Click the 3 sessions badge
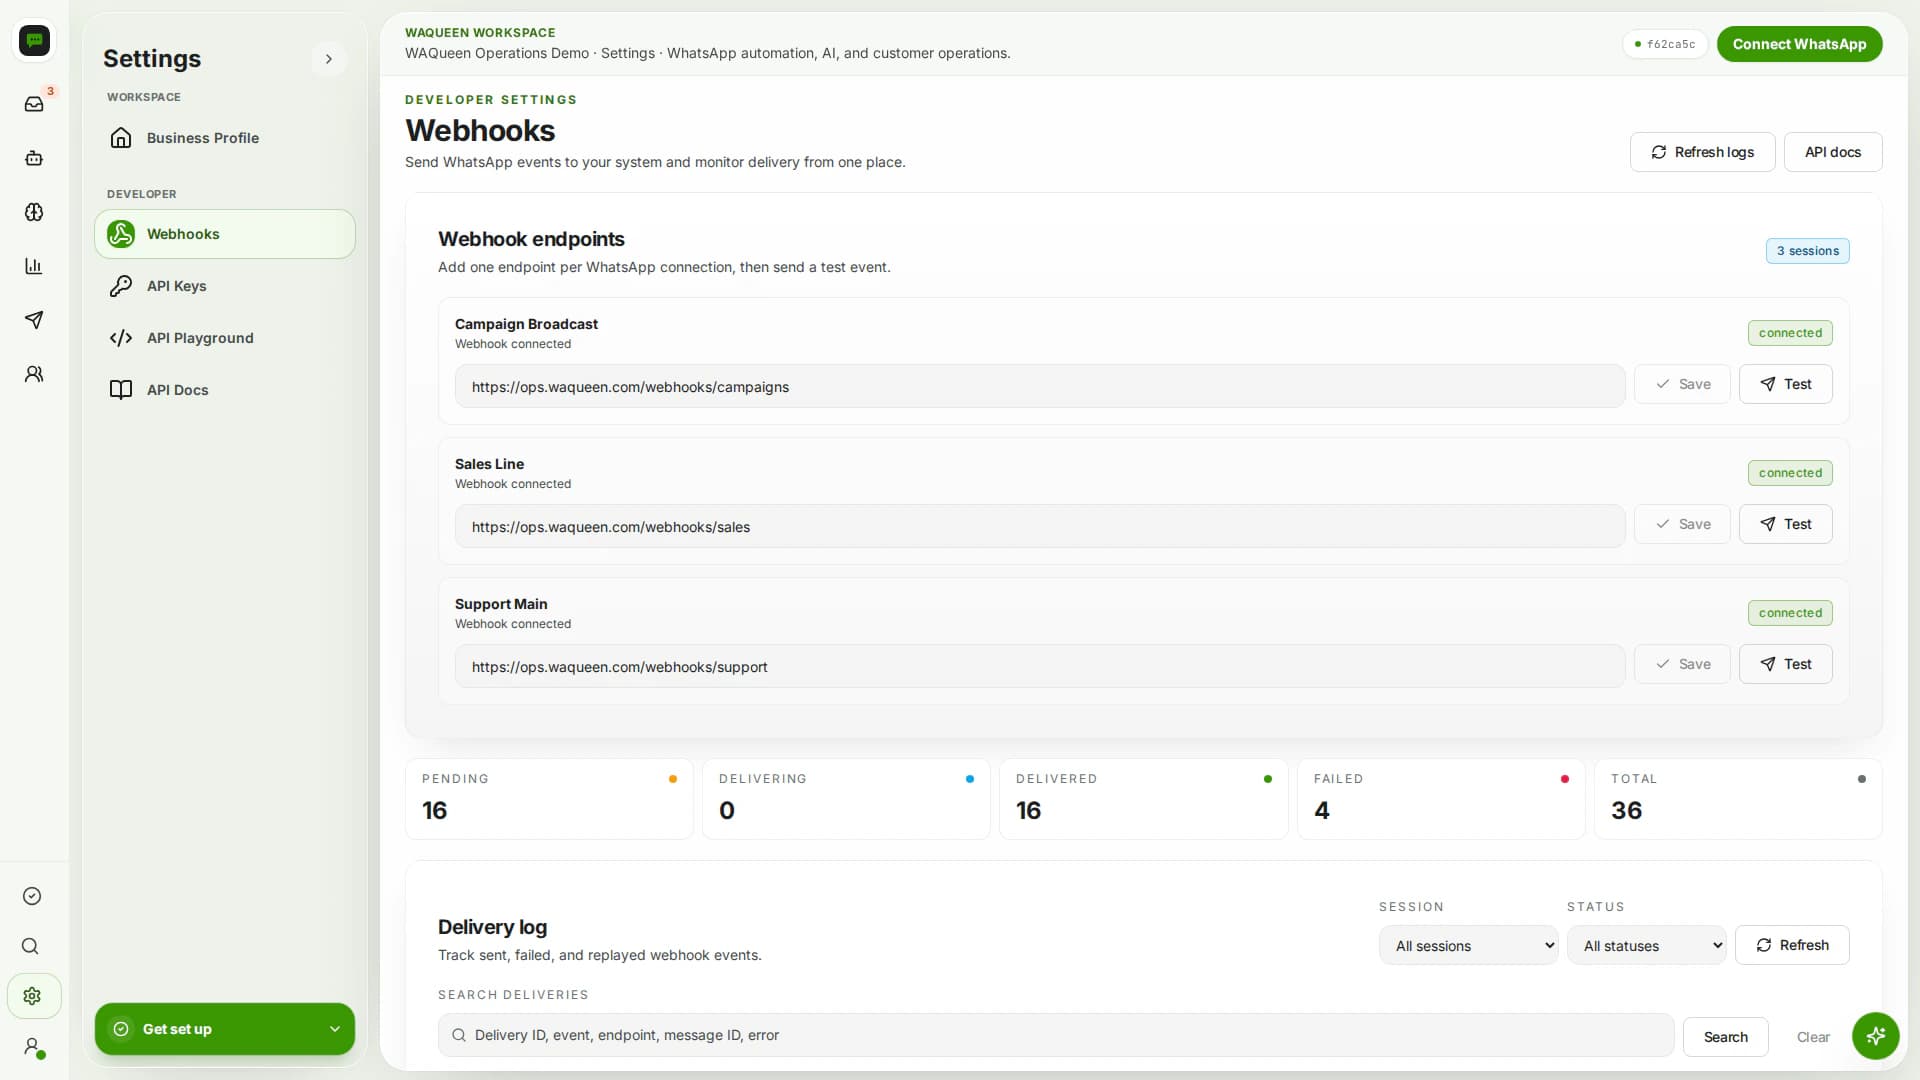 pyautogui.click(x=1807, y=251)
